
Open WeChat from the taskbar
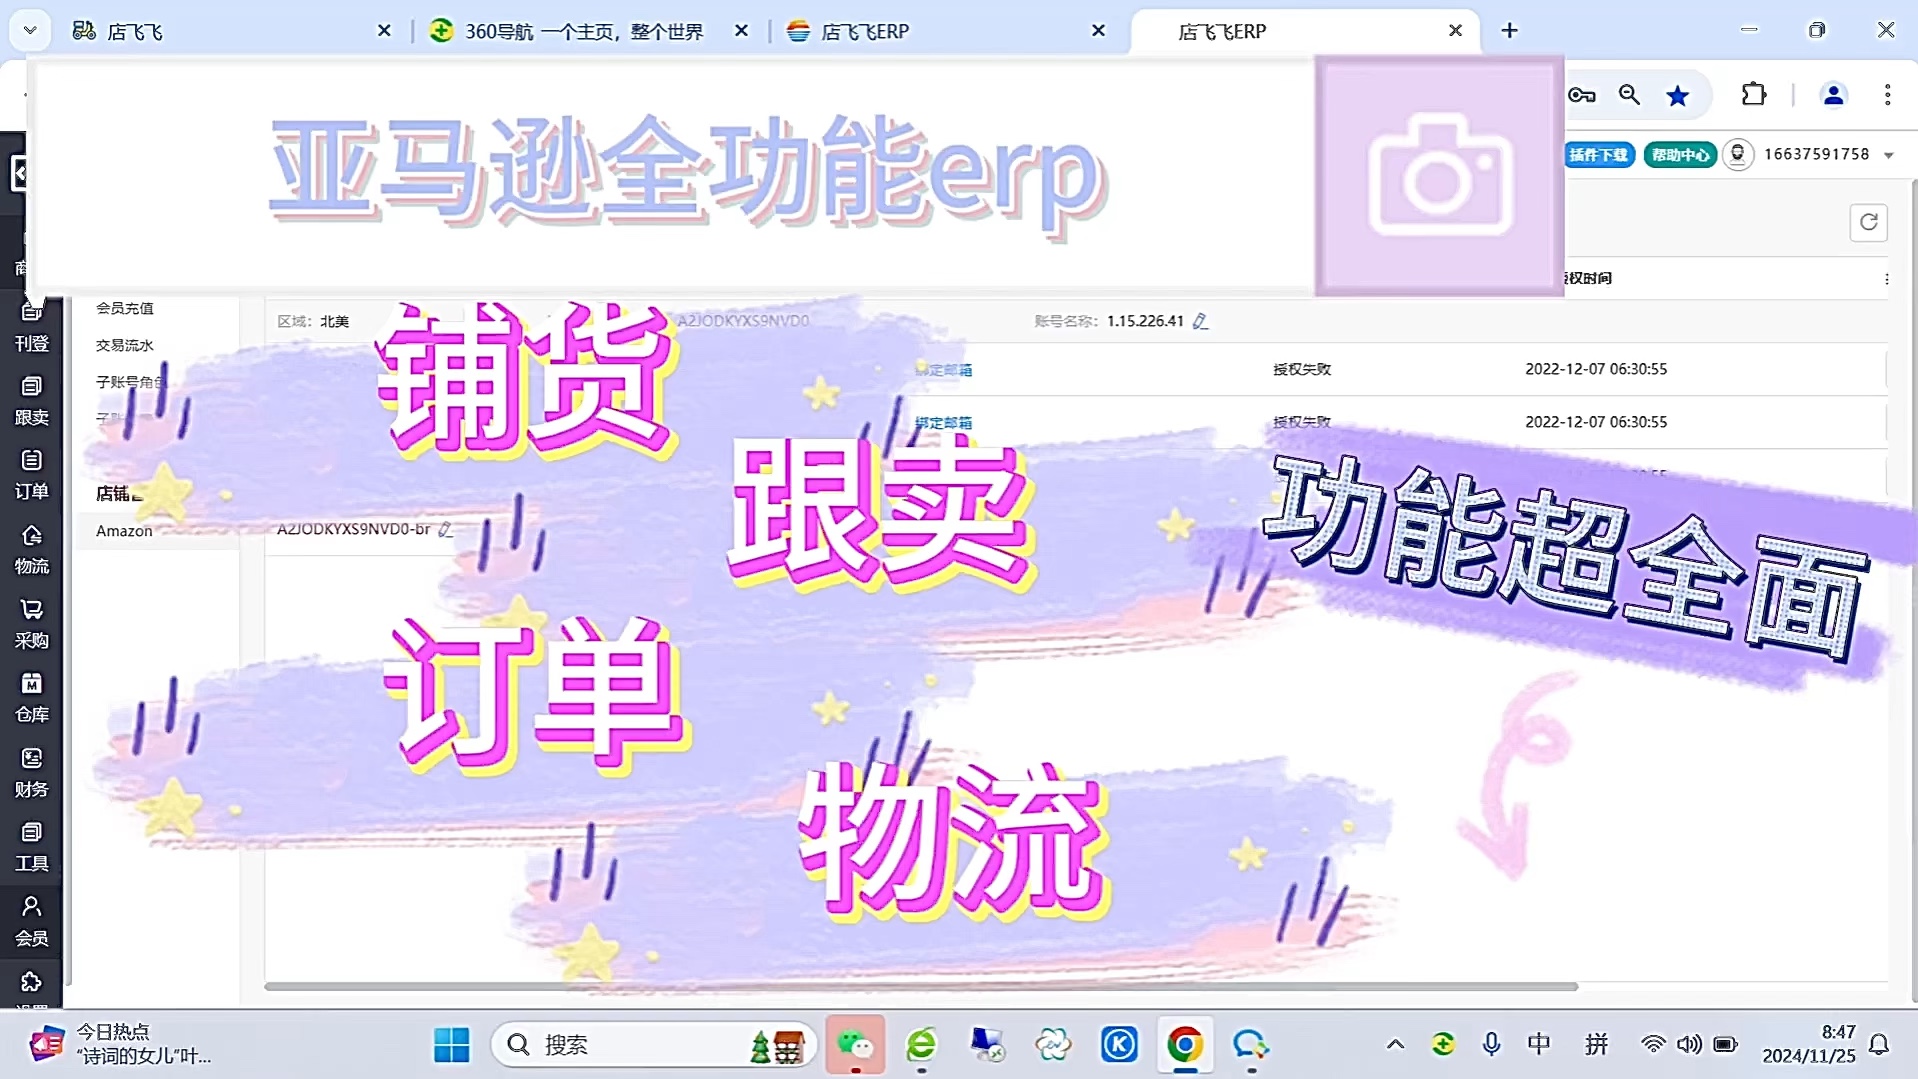coord(855,1044)
